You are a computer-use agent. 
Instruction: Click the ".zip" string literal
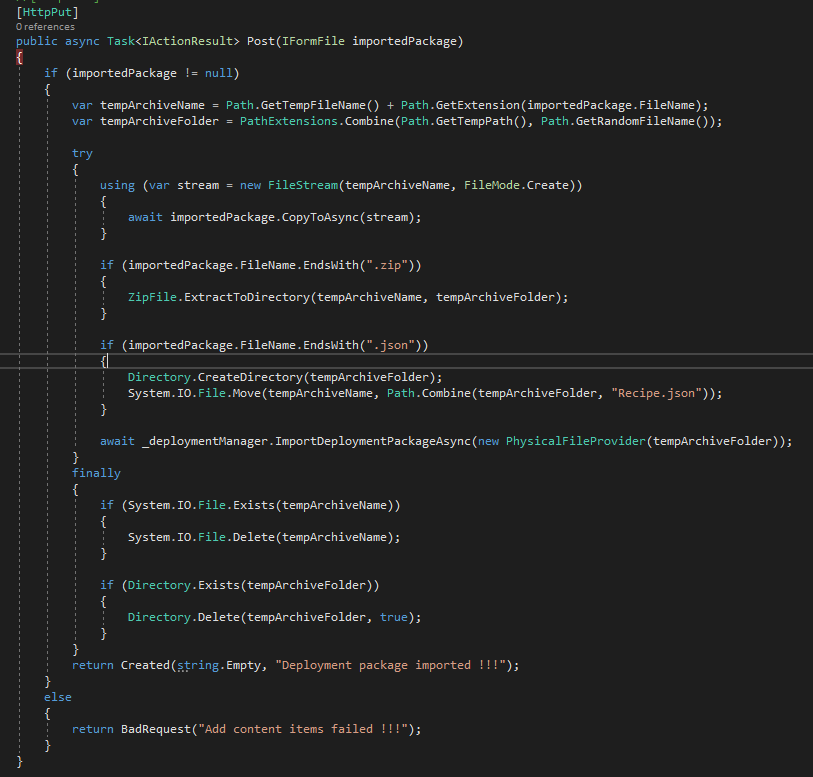(x=387, y=265)
